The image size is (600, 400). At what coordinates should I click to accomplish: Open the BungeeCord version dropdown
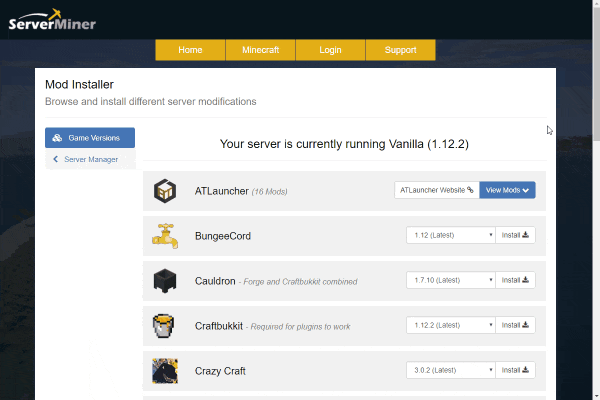[451, 235]
